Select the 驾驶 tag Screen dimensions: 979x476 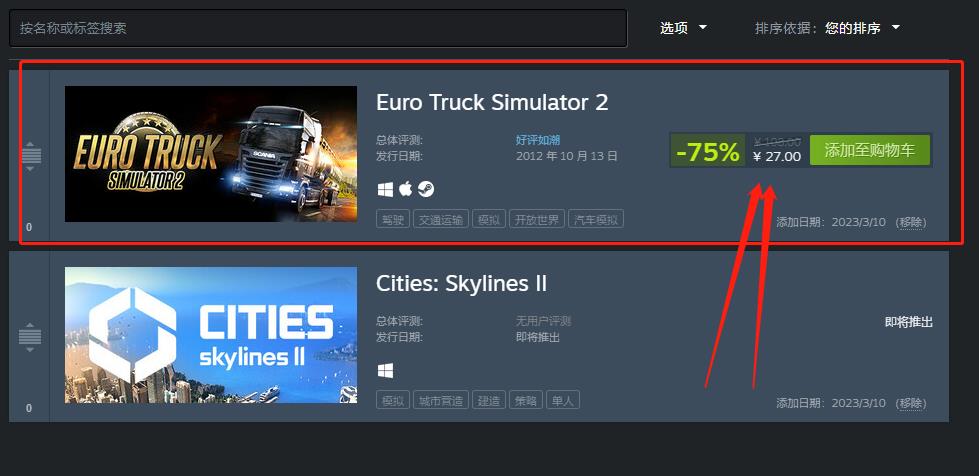[393, 219]
